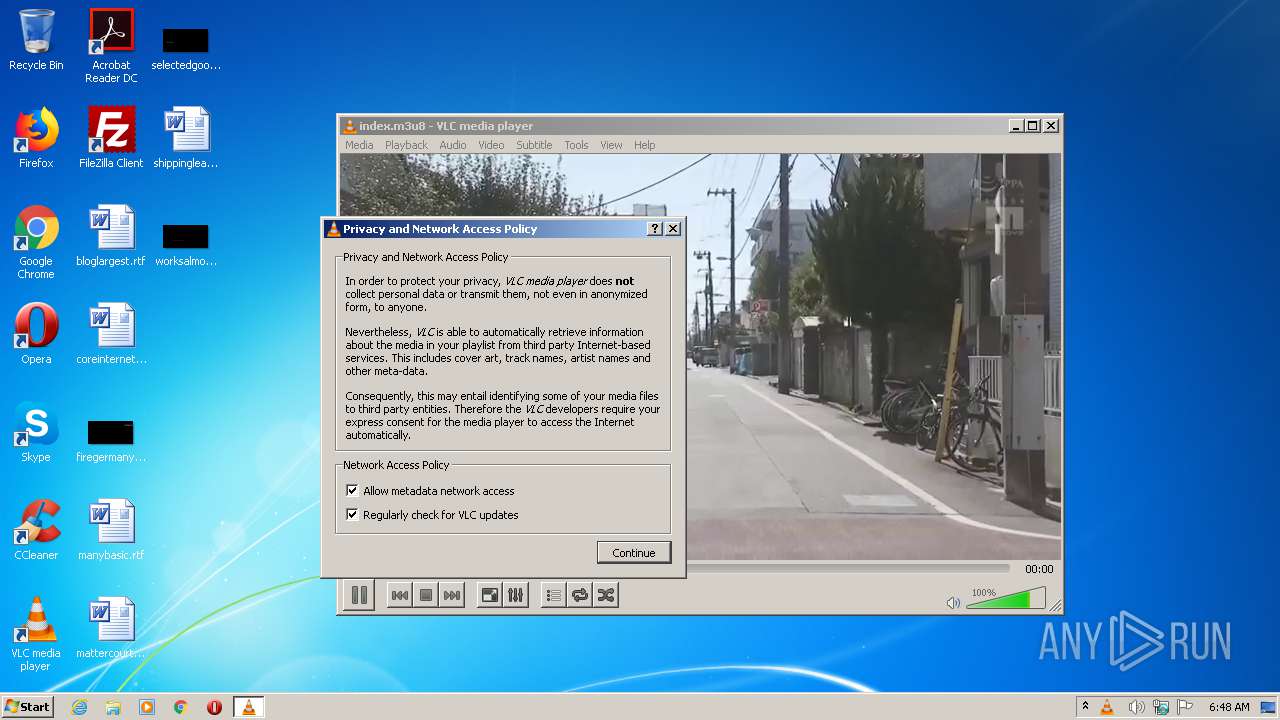Open Chrome from the taskbar

click(181, 707)
